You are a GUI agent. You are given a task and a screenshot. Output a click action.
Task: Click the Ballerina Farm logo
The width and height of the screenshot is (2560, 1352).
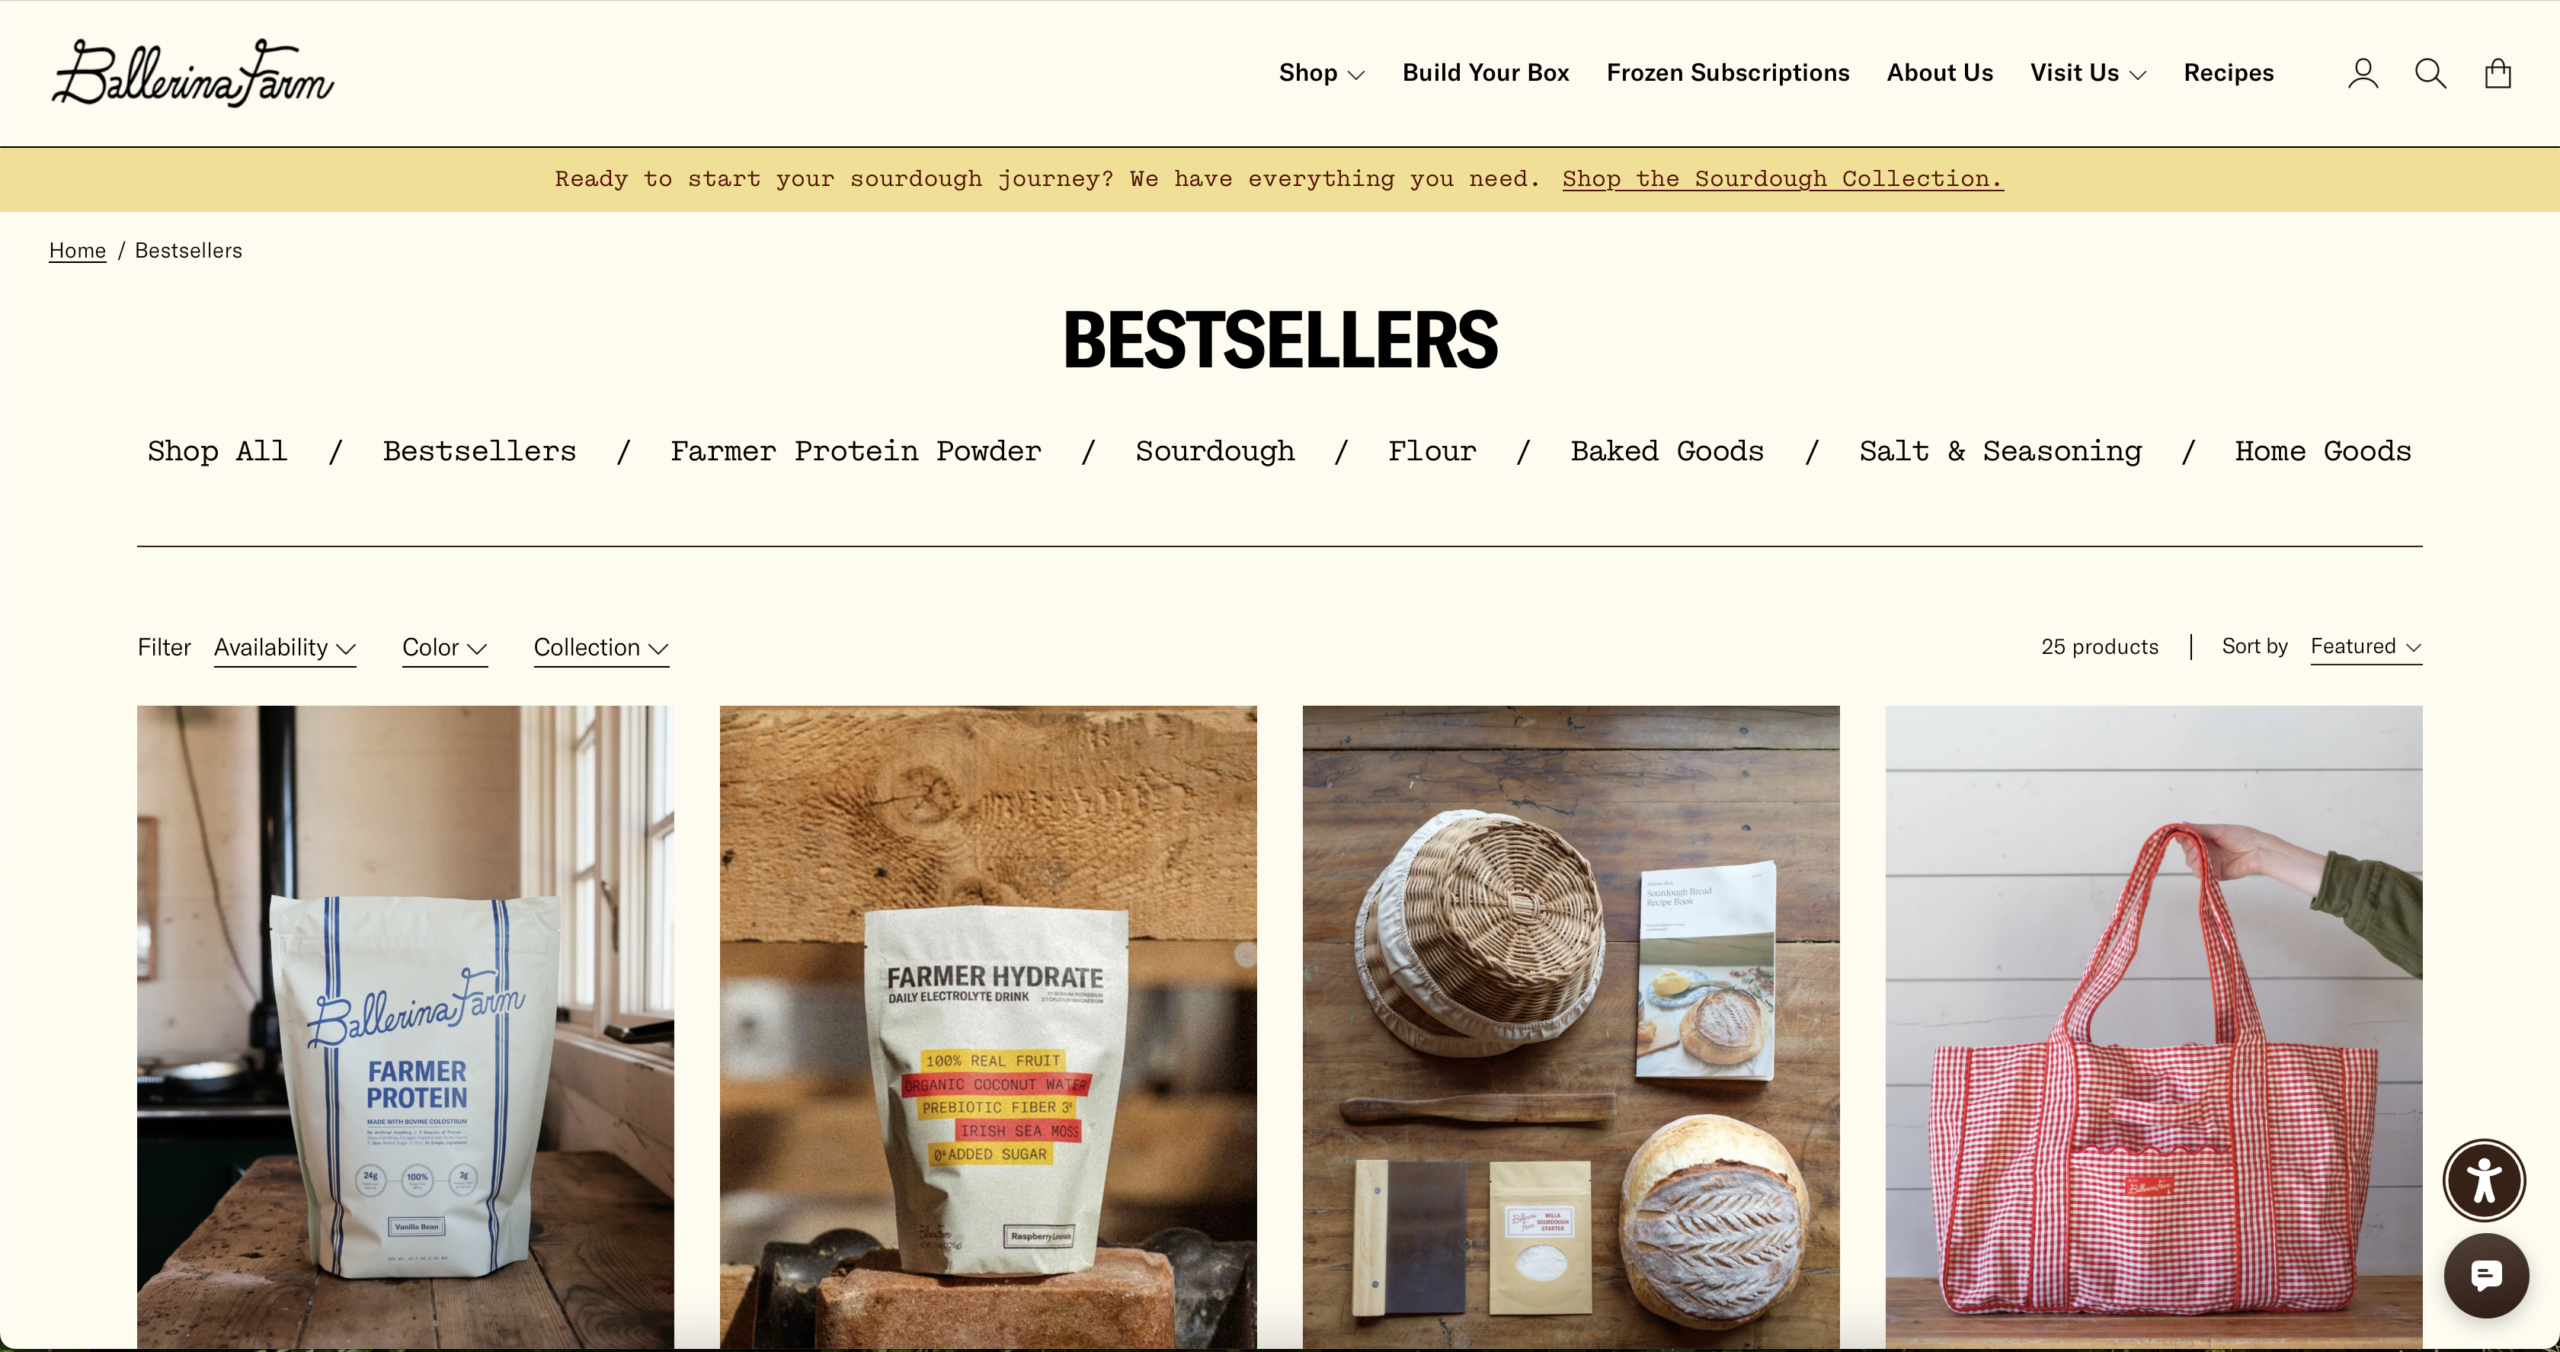pos(193,73)
